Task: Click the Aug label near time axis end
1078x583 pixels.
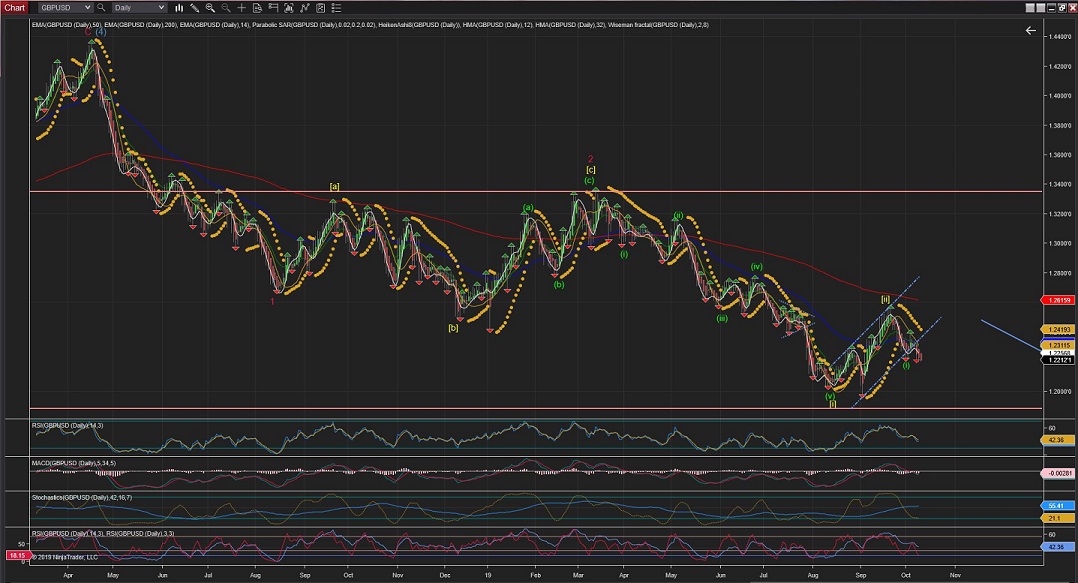Action: click(x=813, y=575)
